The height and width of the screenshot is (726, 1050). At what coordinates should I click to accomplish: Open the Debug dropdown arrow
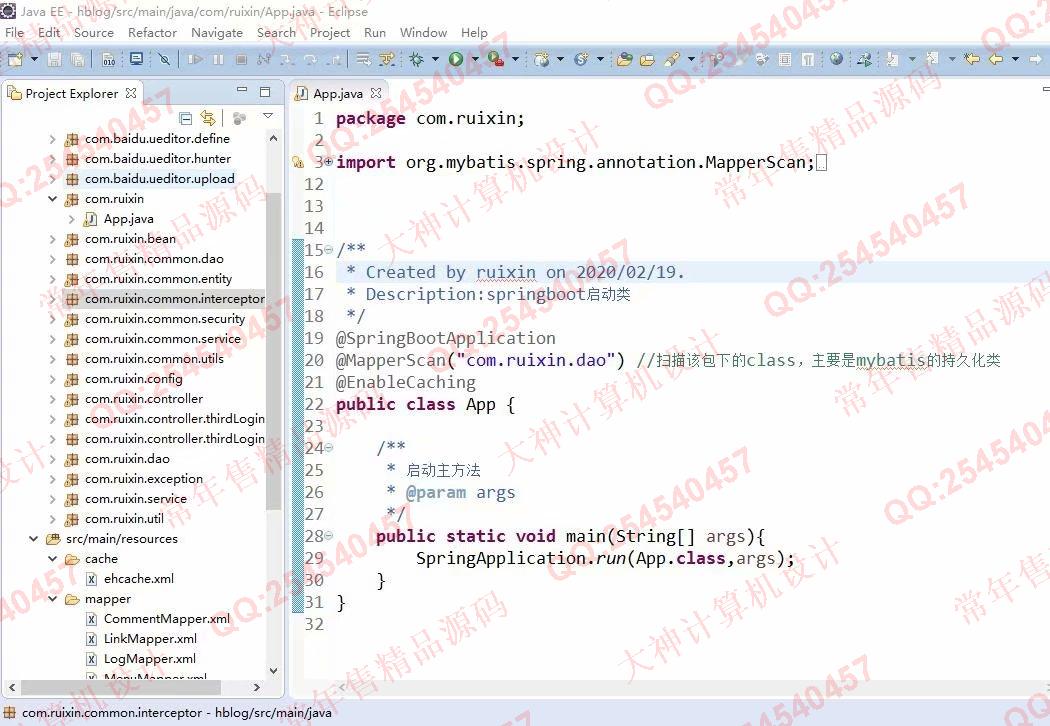[435, 60]
